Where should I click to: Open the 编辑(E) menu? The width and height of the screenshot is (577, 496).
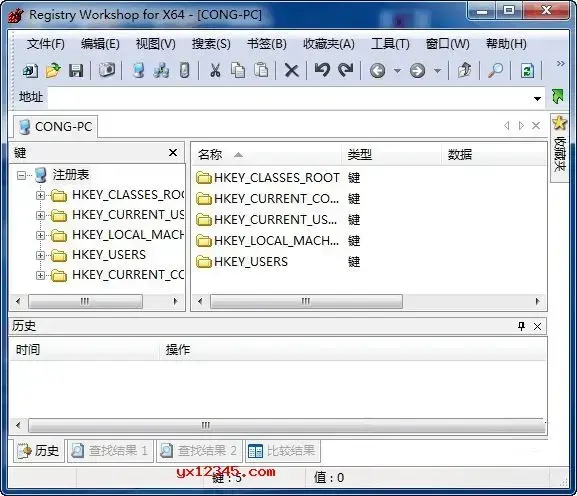(x=100, y=44)
